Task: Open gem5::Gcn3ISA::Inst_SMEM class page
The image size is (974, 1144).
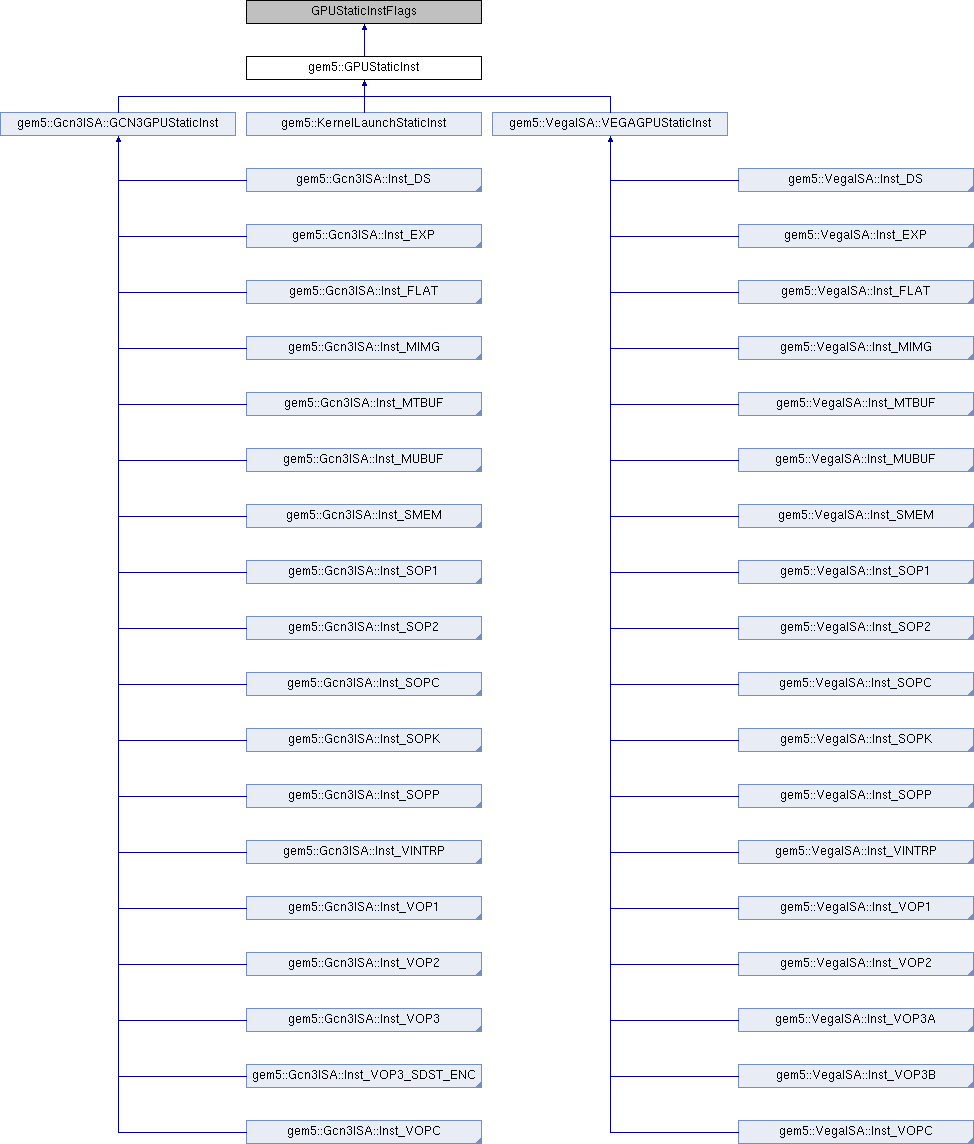Action: point(364,516)
